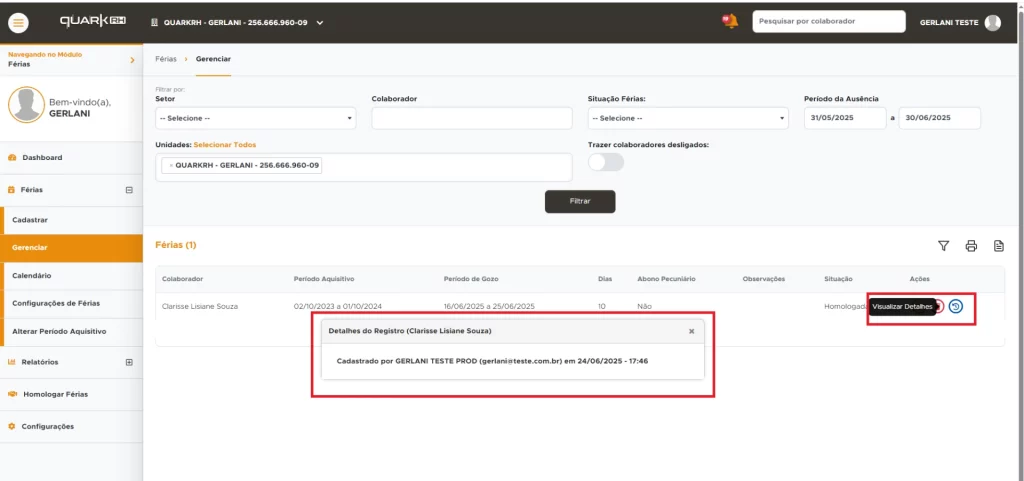Collapse the Férias sidebar section
1024x481 pixels.
(128, 189)
